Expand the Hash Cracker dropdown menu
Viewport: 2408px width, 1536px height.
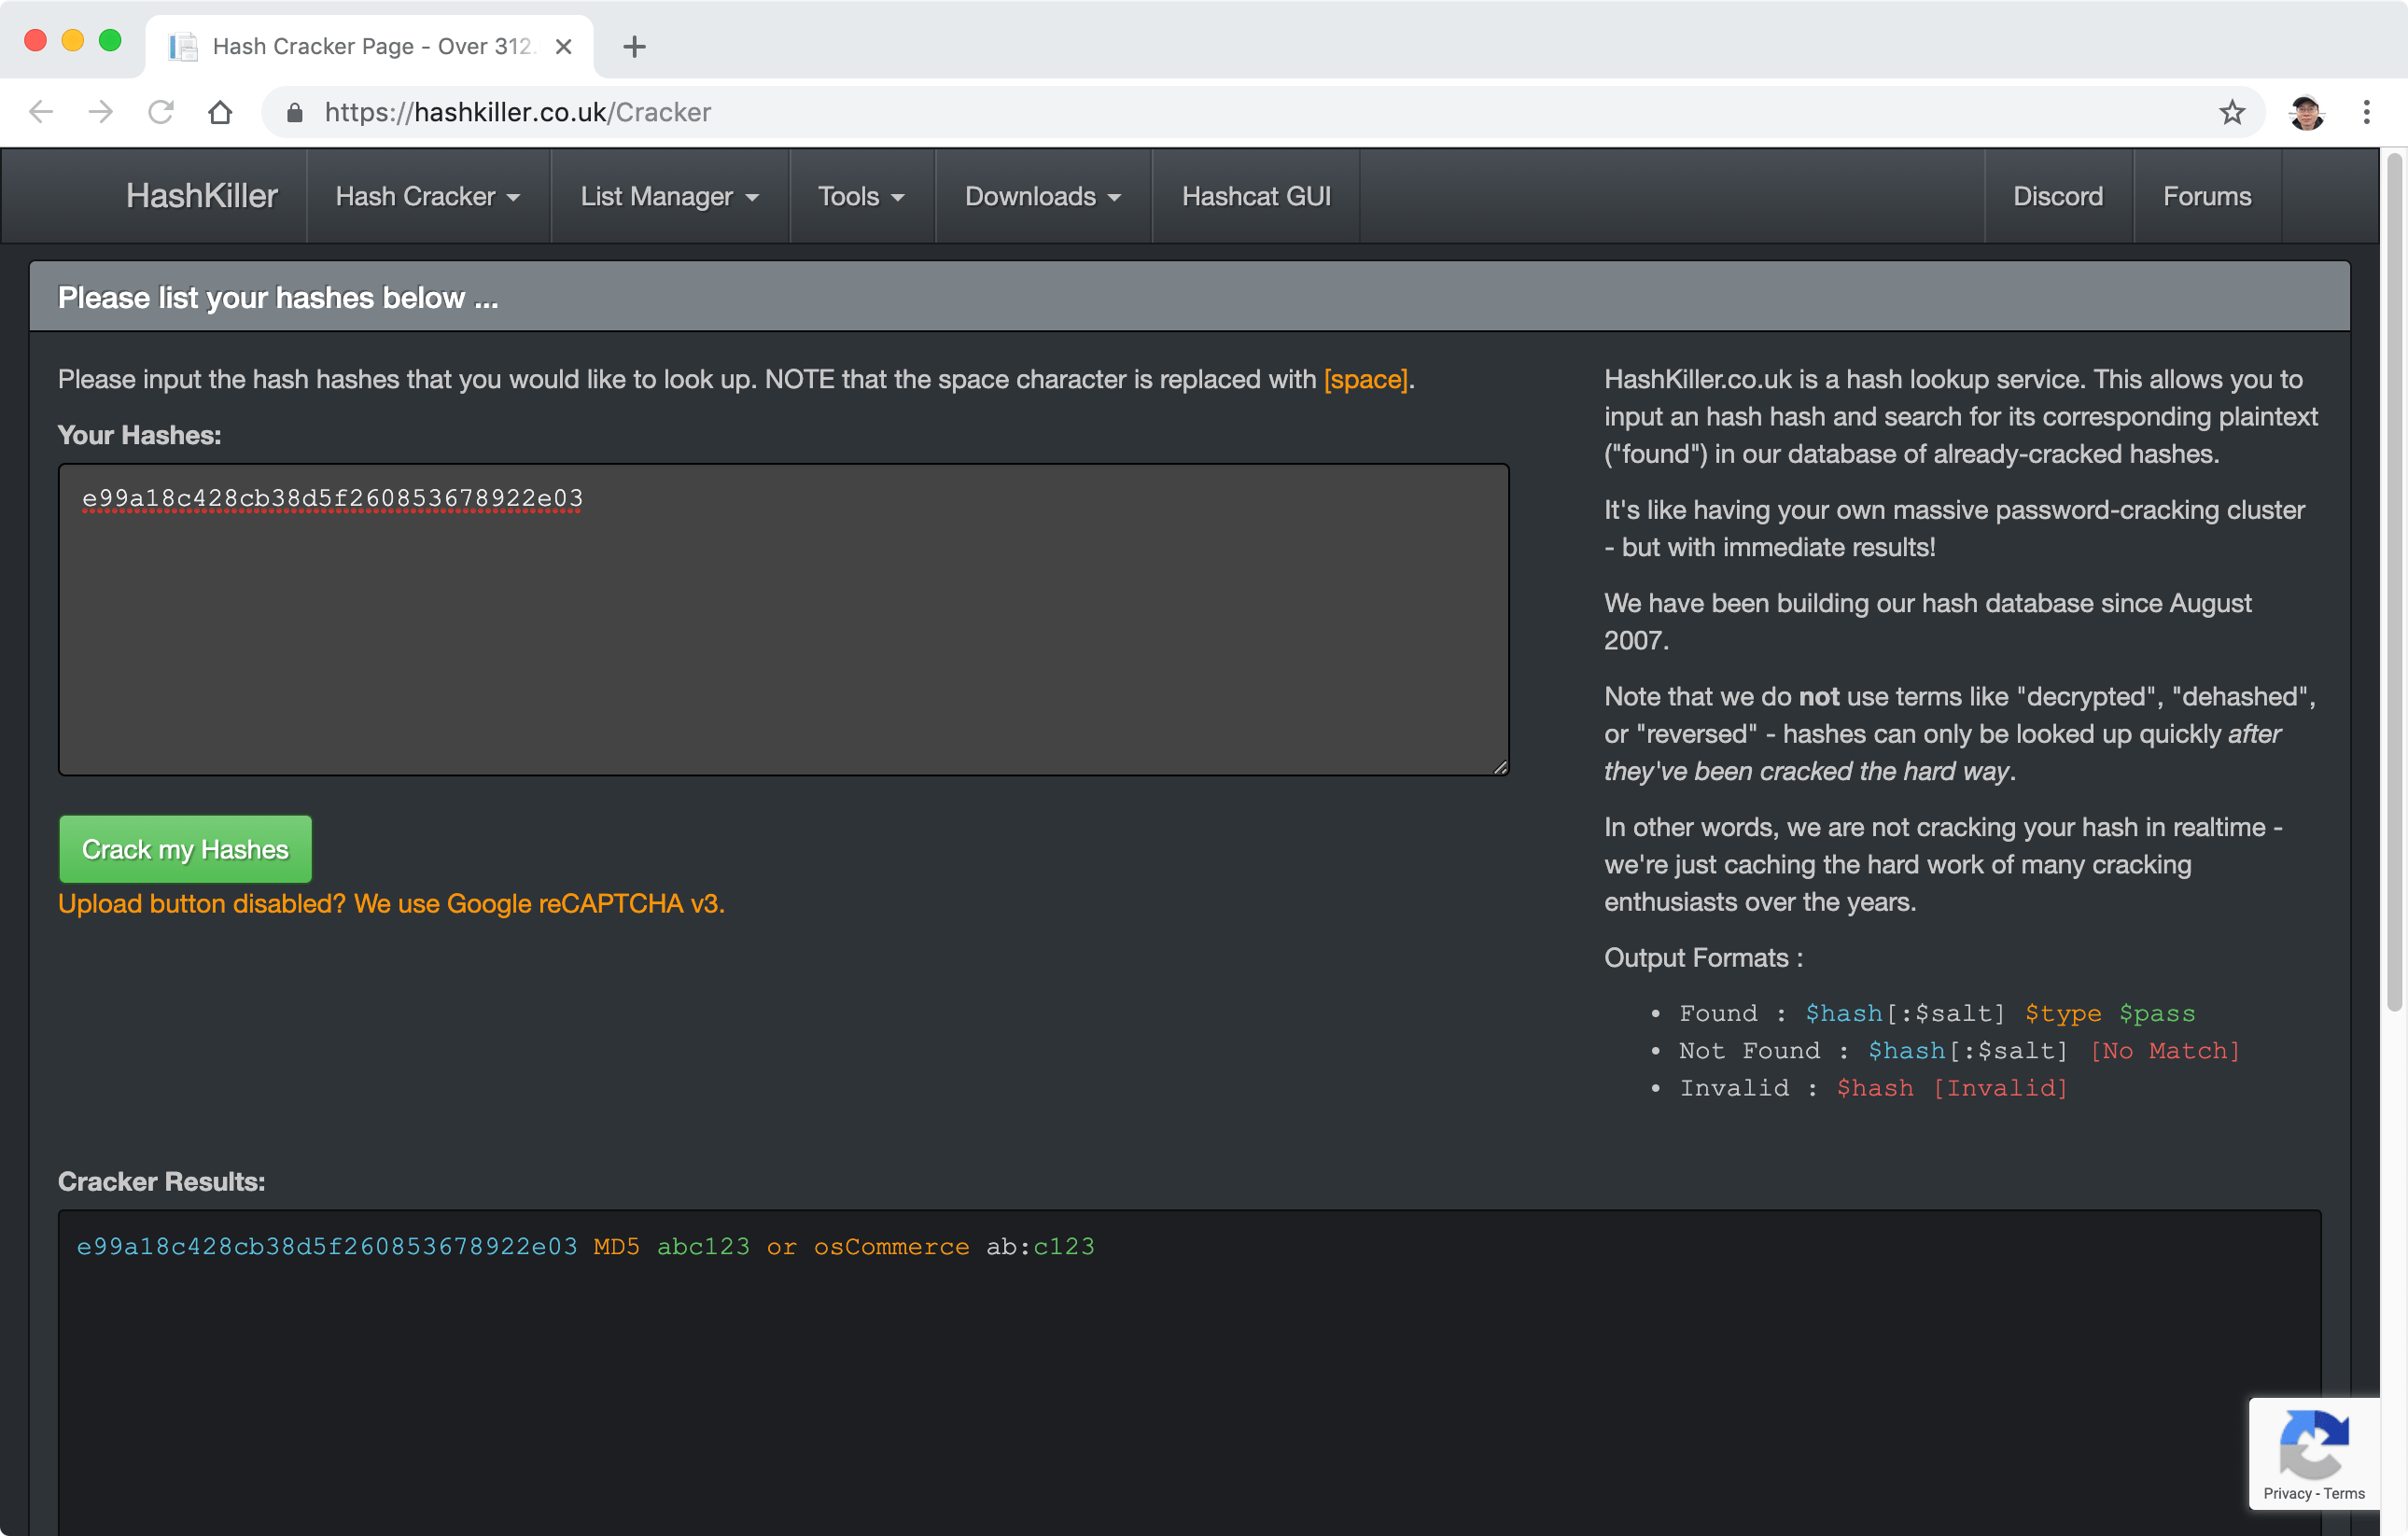pos(428,196)
